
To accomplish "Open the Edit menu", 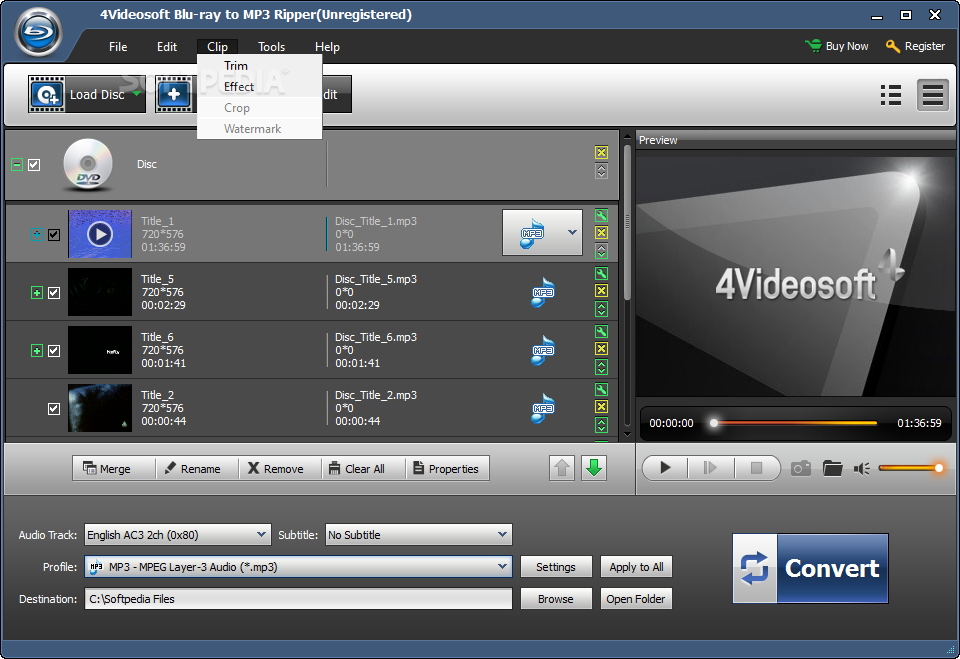I will click(x=167, y=47).
